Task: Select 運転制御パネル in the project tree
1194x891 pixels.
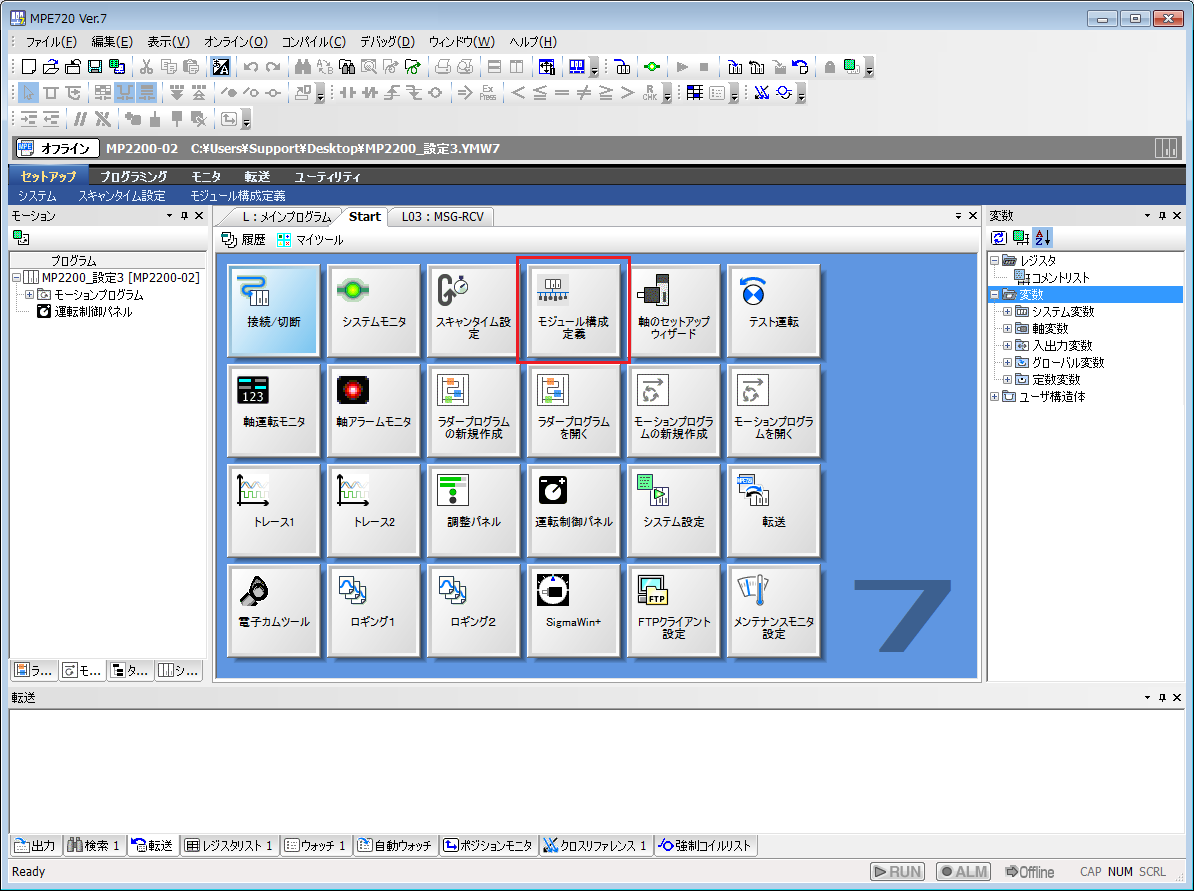Action: click(x=92, y=311)
